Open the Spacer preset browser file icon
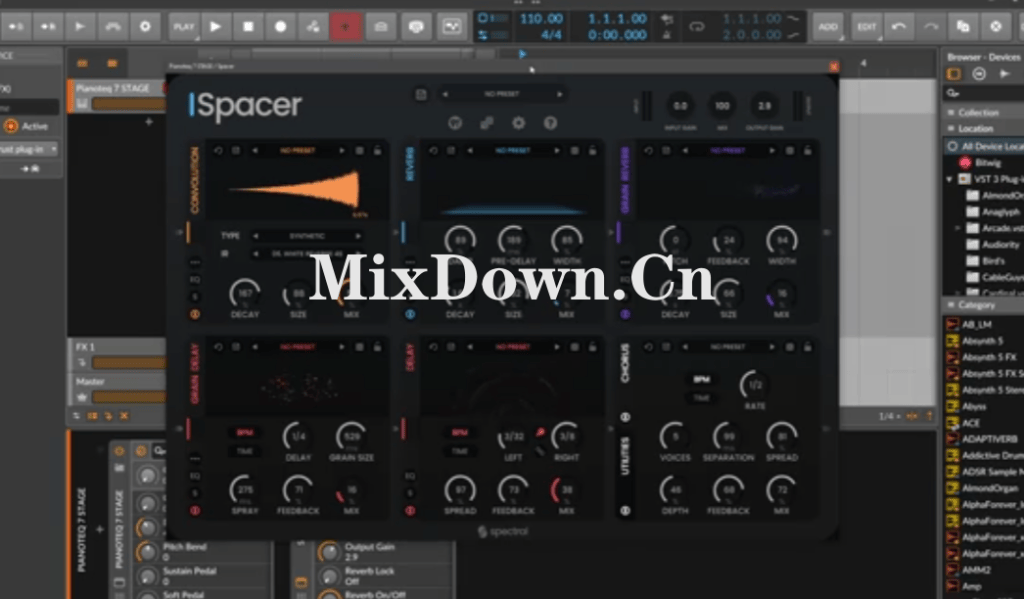Image resolution: width=1024 pixels, height=599 pixels. (420, 93)
